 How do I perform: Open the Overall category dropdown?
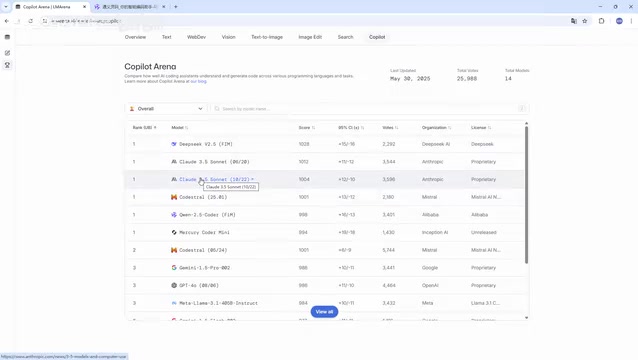(x=166, y=109)
